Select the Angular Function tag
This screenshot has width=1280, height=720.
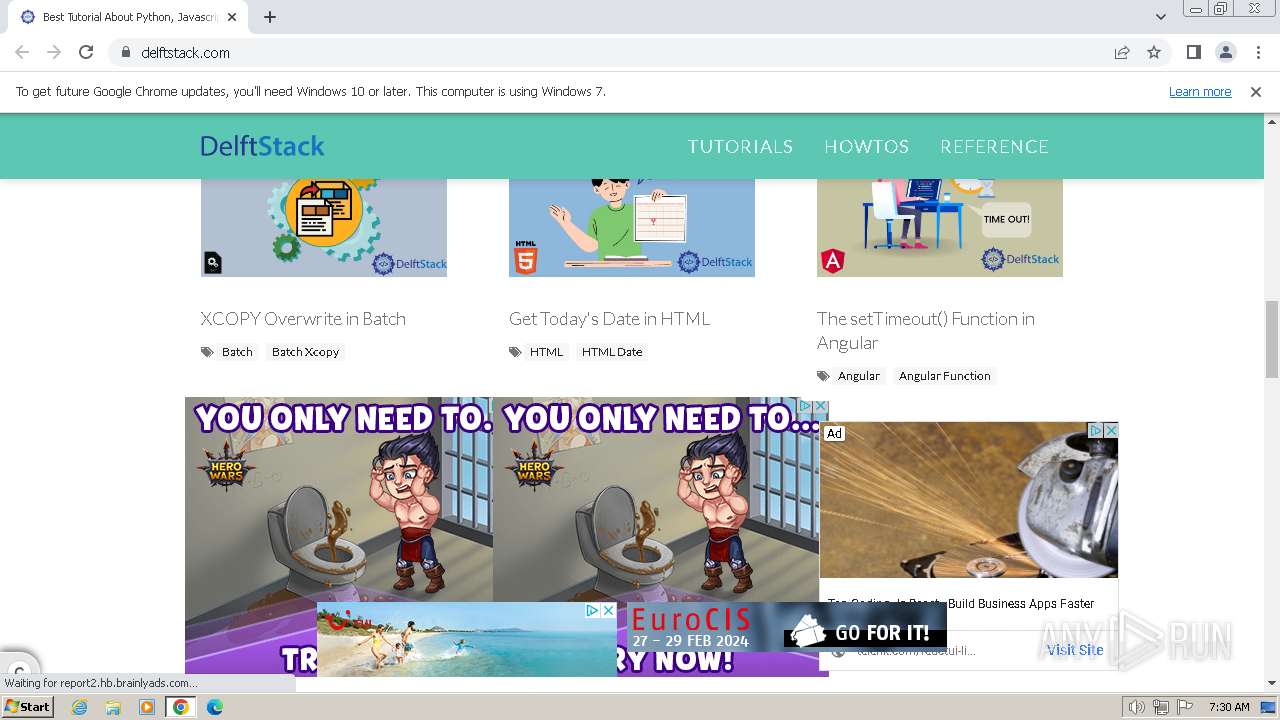pos(944,376)
